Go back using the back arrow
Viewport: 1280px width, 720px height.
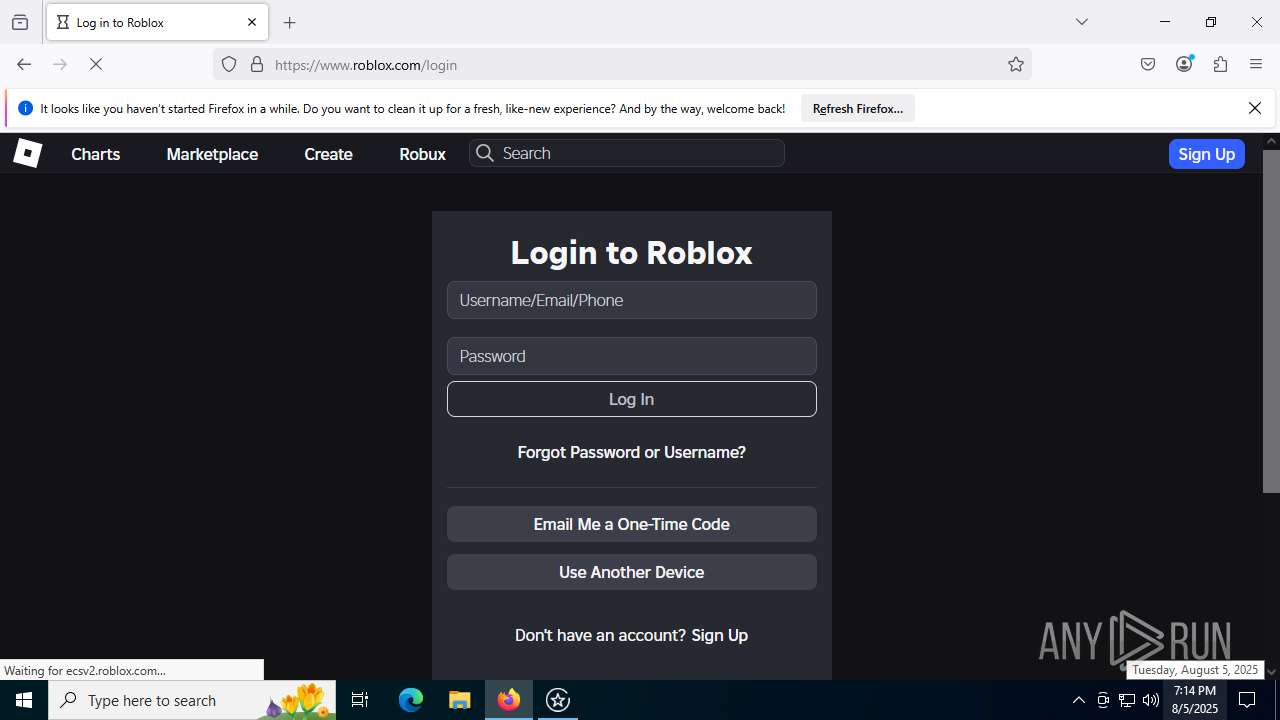coord(24,64)
